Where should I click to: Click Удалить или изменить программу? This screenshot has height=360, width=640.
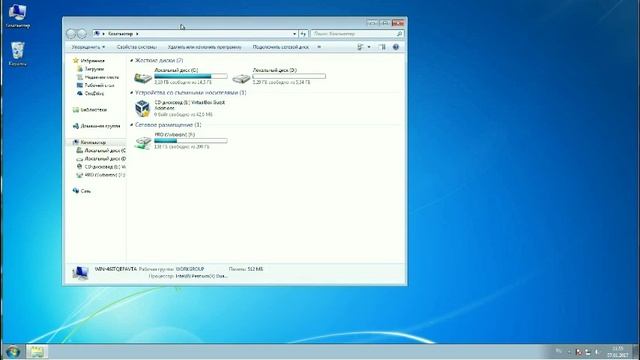[204, 47]
